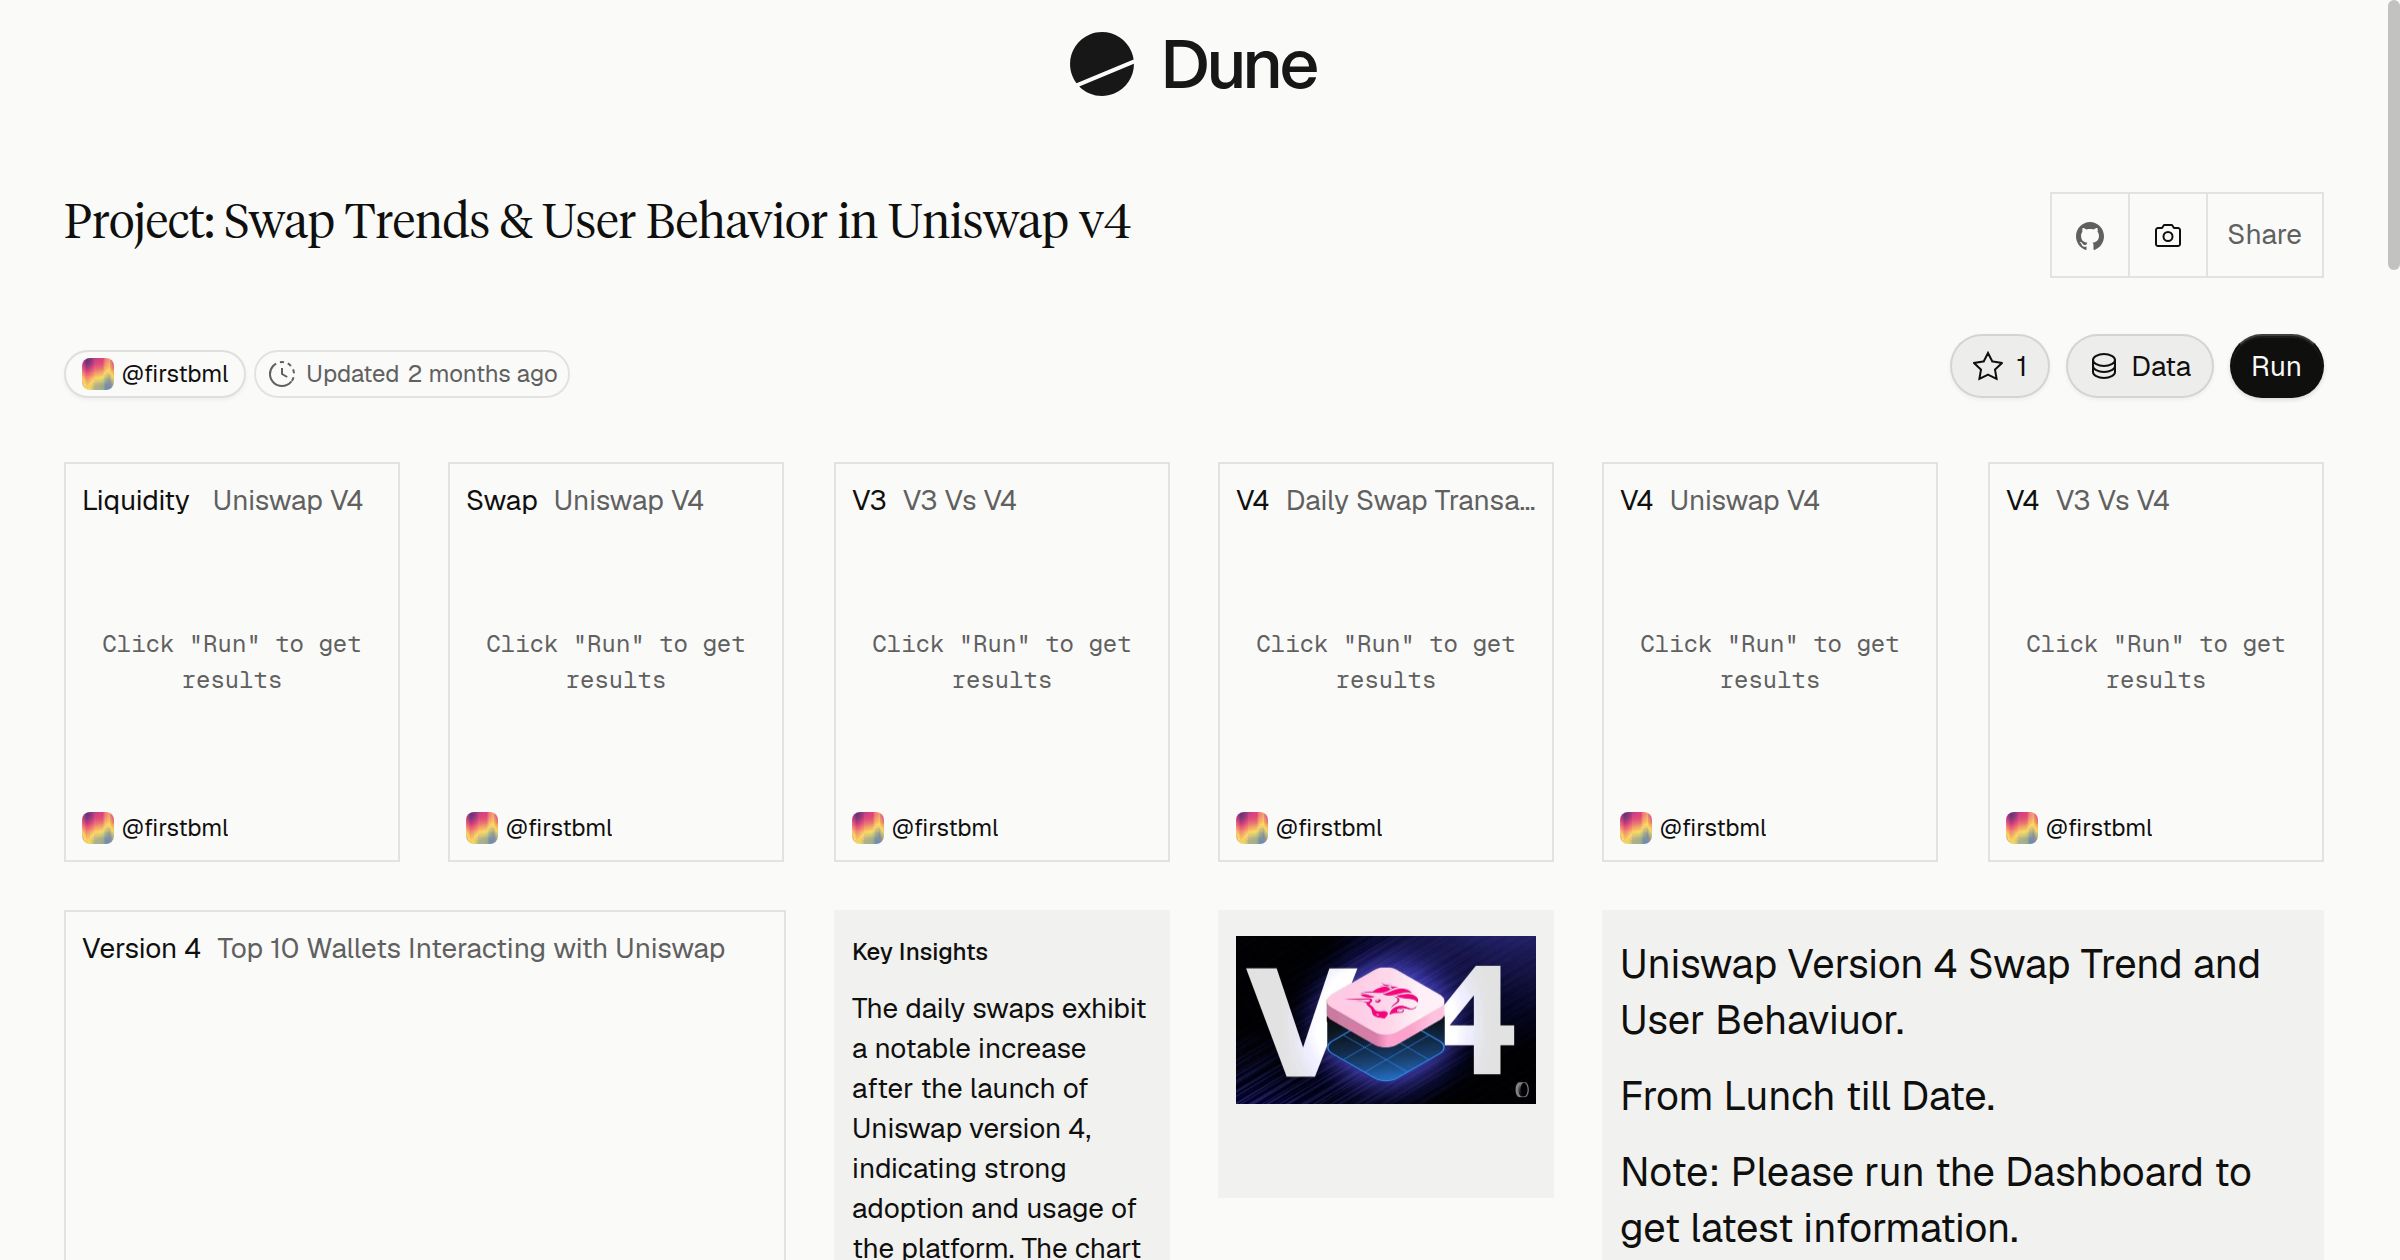Screen dimensions: 2400x1260
Task: Click the clock icon beside Updated
Action: click(x=282, y=374)
